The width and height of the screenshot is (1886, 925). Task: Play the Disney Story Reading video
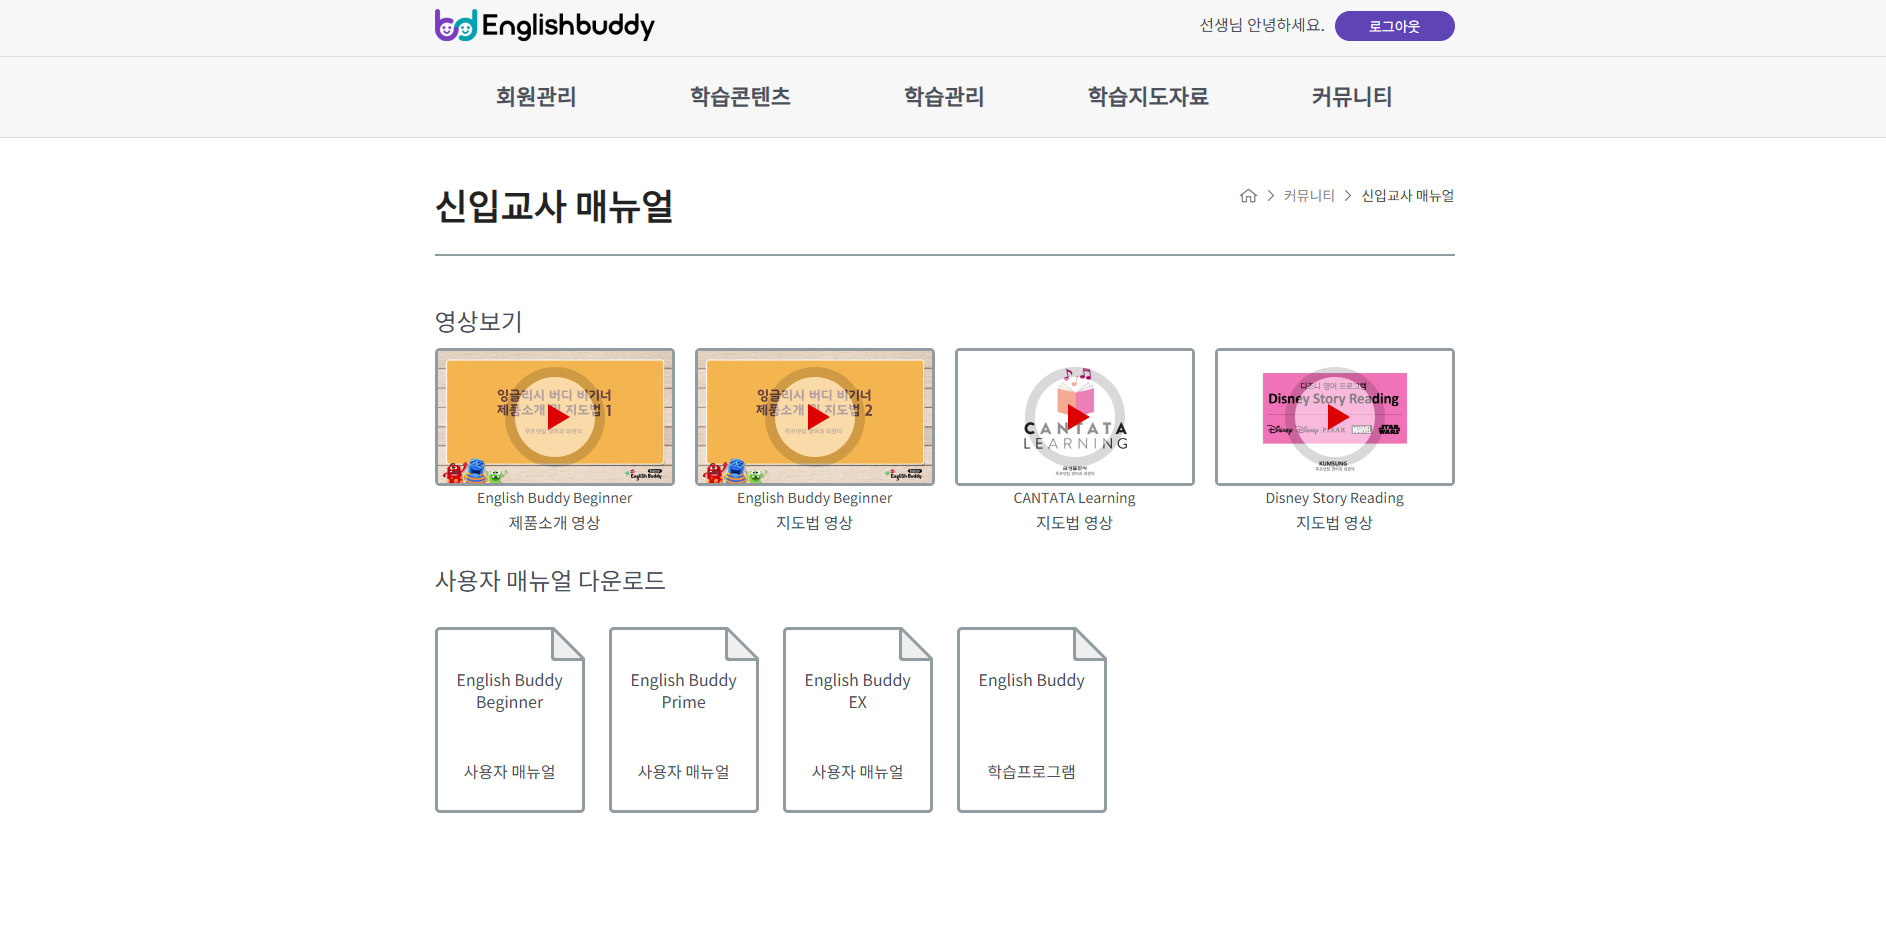click(1335, 417)
